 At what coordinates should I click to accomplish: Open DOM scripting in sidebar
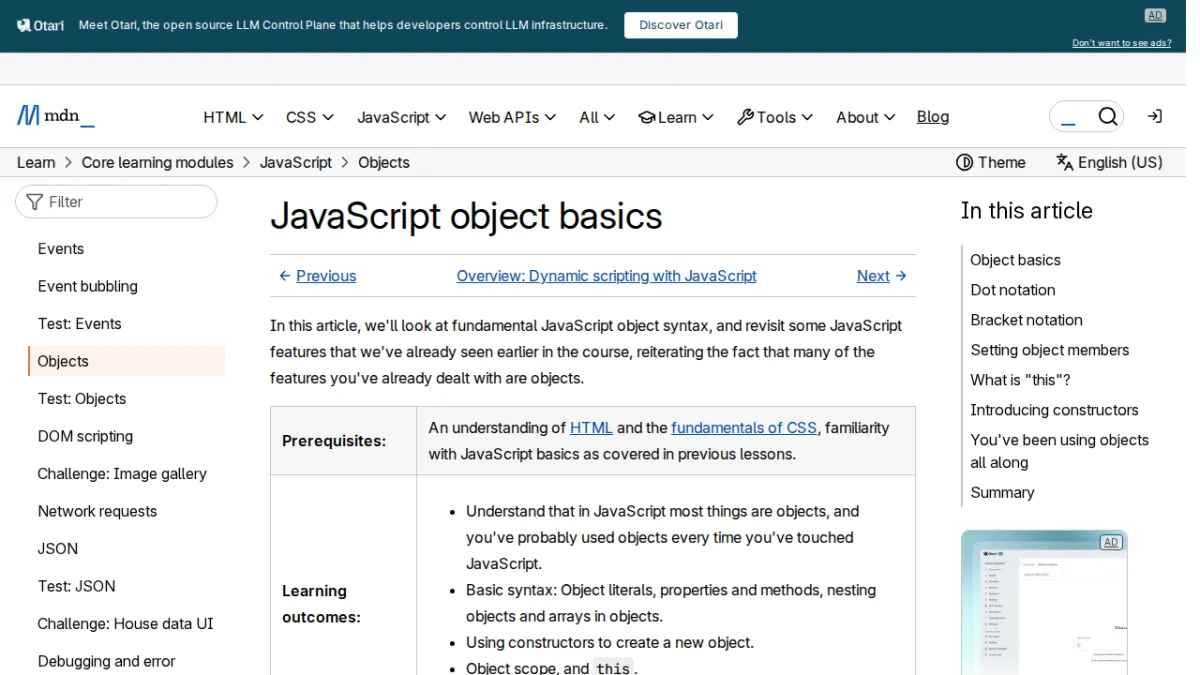[x=85, y=436]
